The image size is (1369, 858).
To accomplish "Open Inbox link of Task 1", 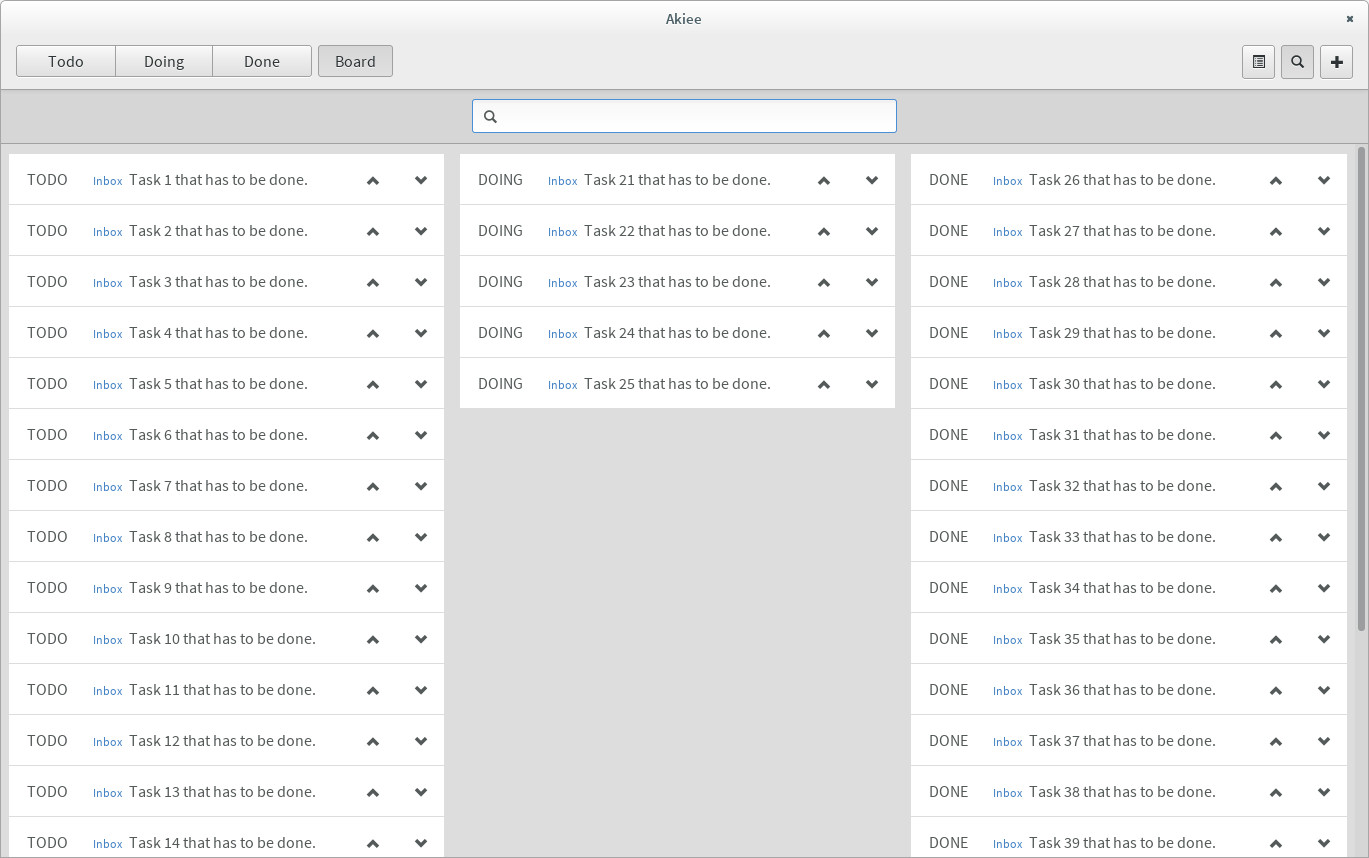I will (108, 181).
